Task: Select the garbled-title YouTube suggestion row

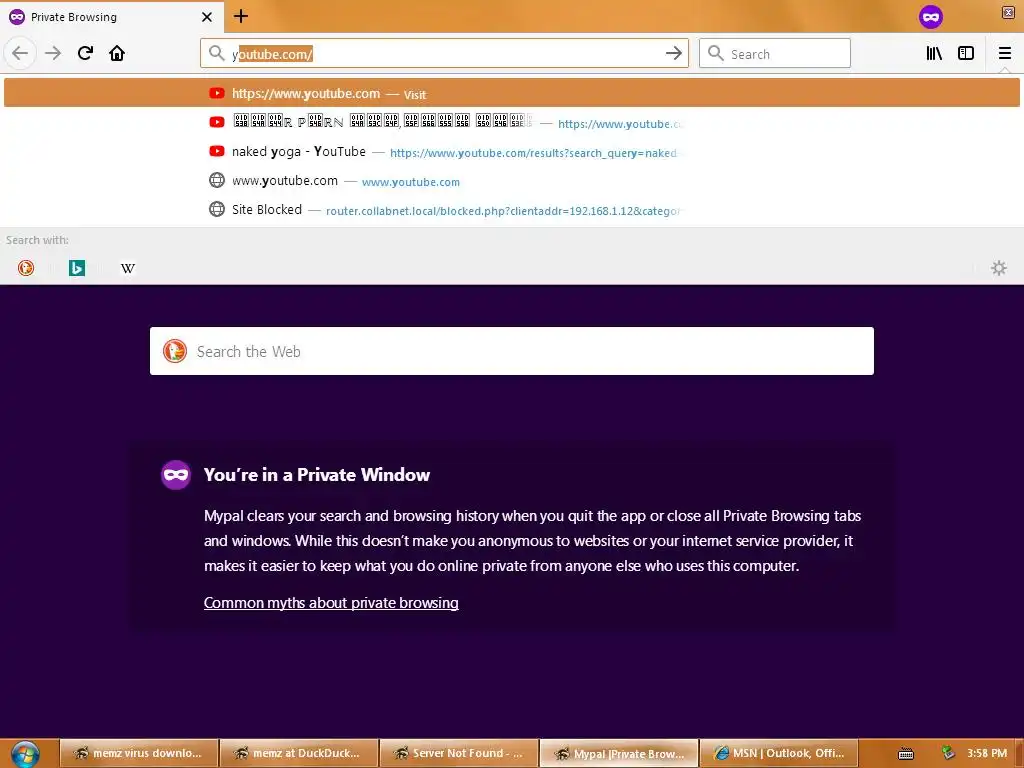Action: 512,123
